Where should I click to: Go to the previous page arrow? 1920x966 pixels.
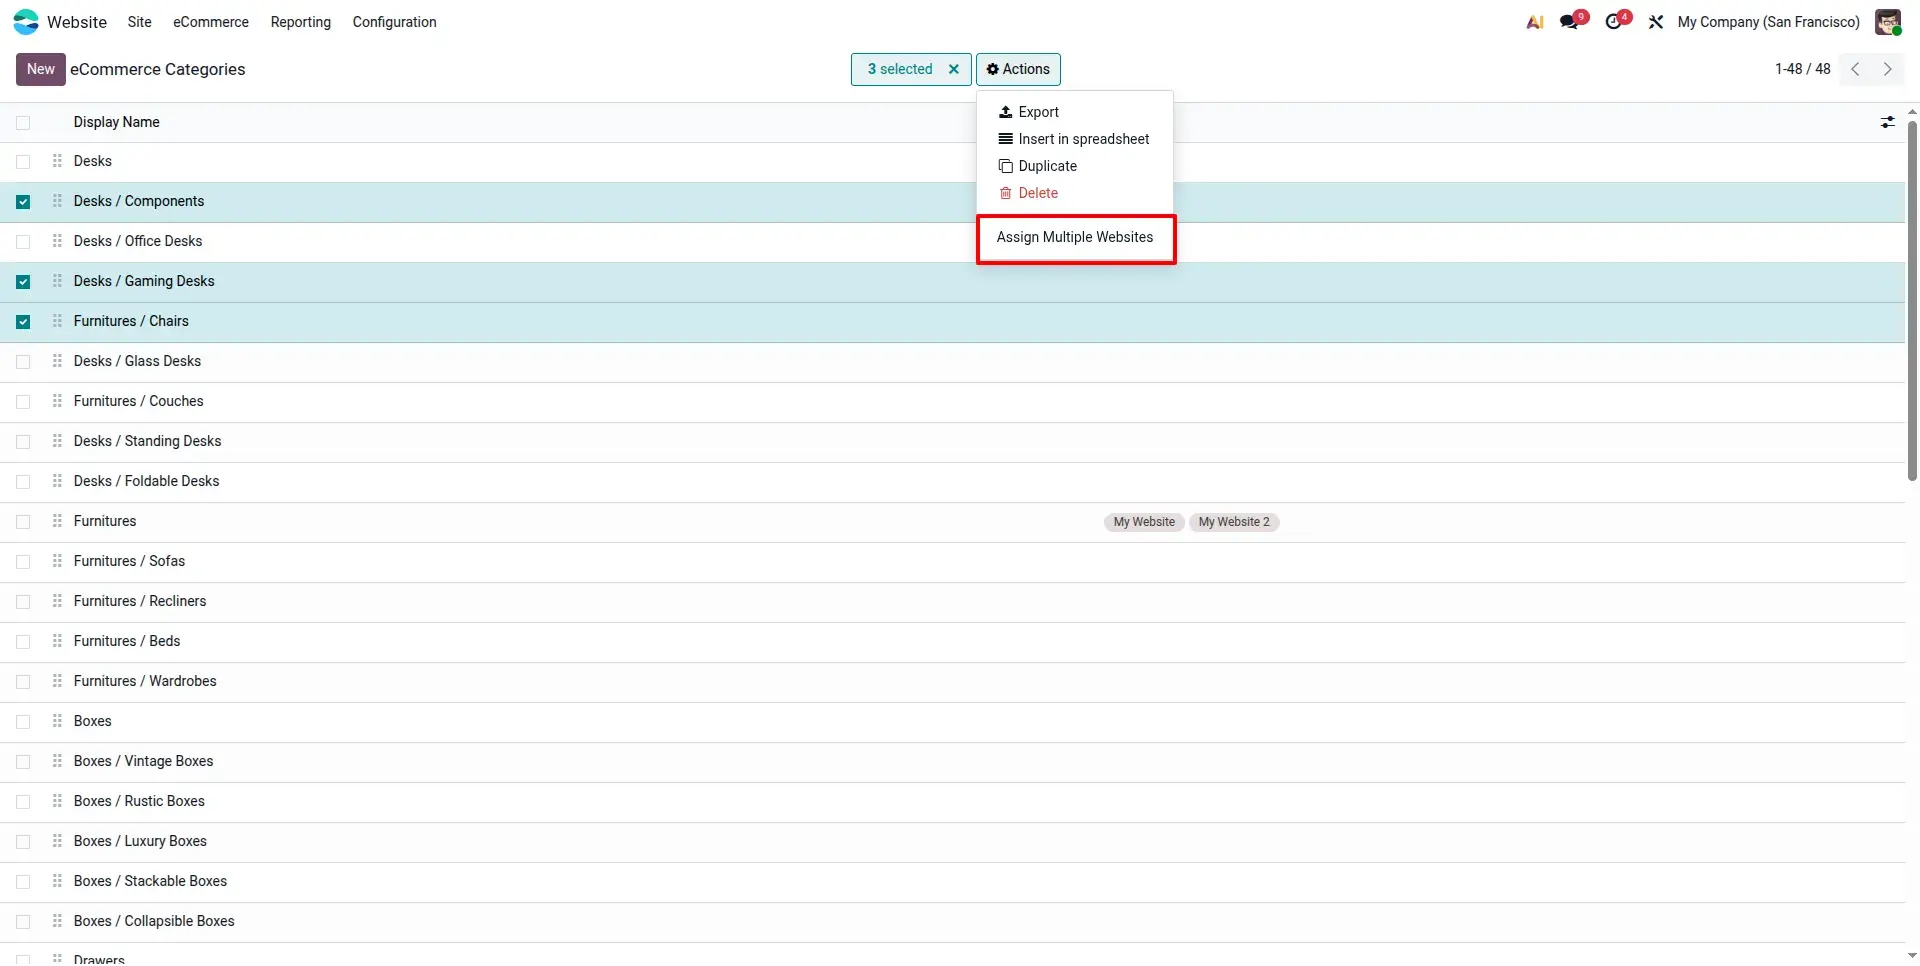1856,69
